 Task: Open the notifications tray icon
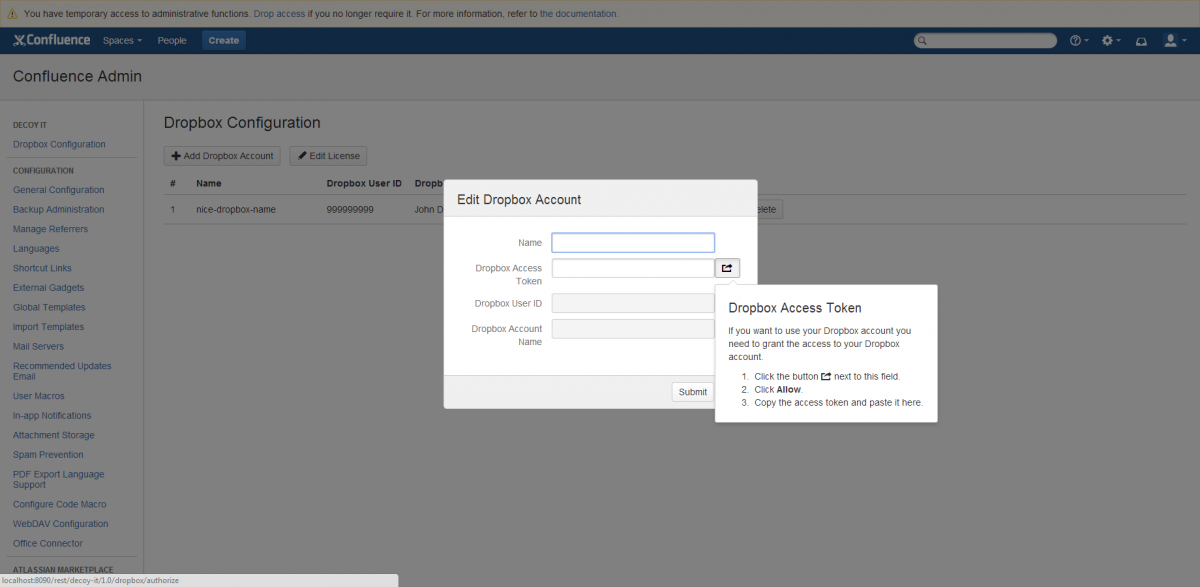[x=1141, y=40]
